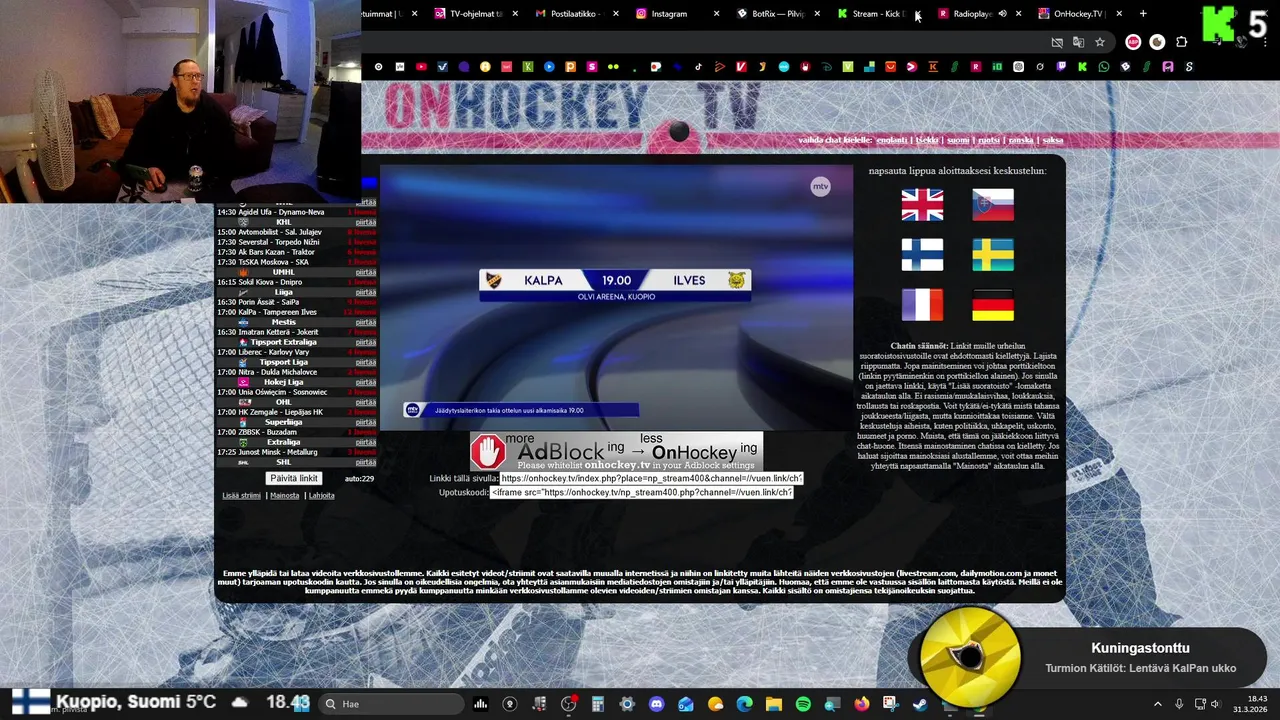The width and height of the screenshot is (1280, 720).
Task: Start chat with the Swedish flag
Action: point(993,254)
